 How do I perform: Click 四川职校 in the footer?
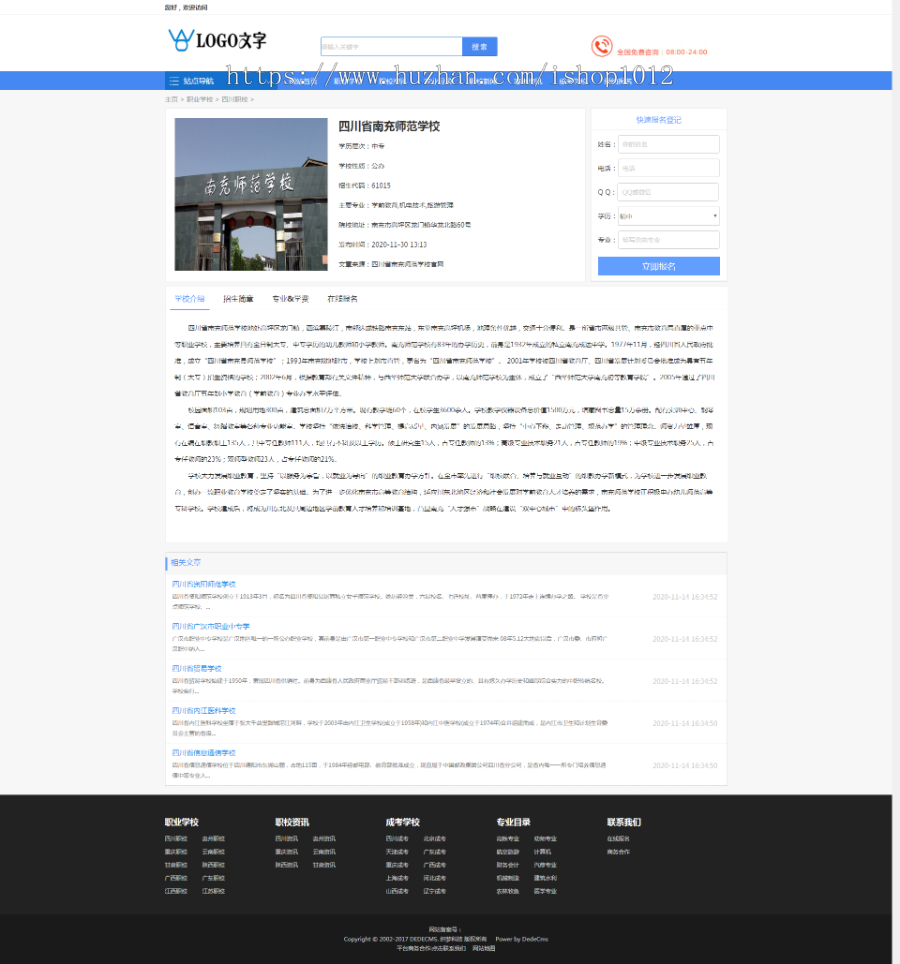176,839
